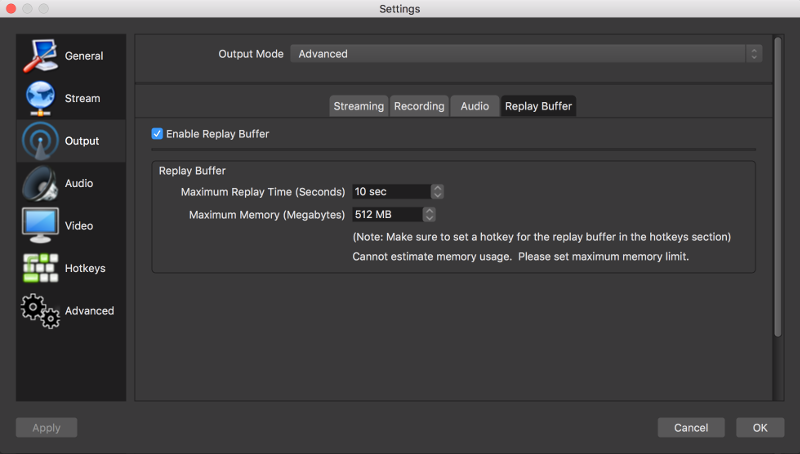Click Maximum Memory stepper arrows
The width and height of the screenshot is (800, 454).
[x=429, y=214]
